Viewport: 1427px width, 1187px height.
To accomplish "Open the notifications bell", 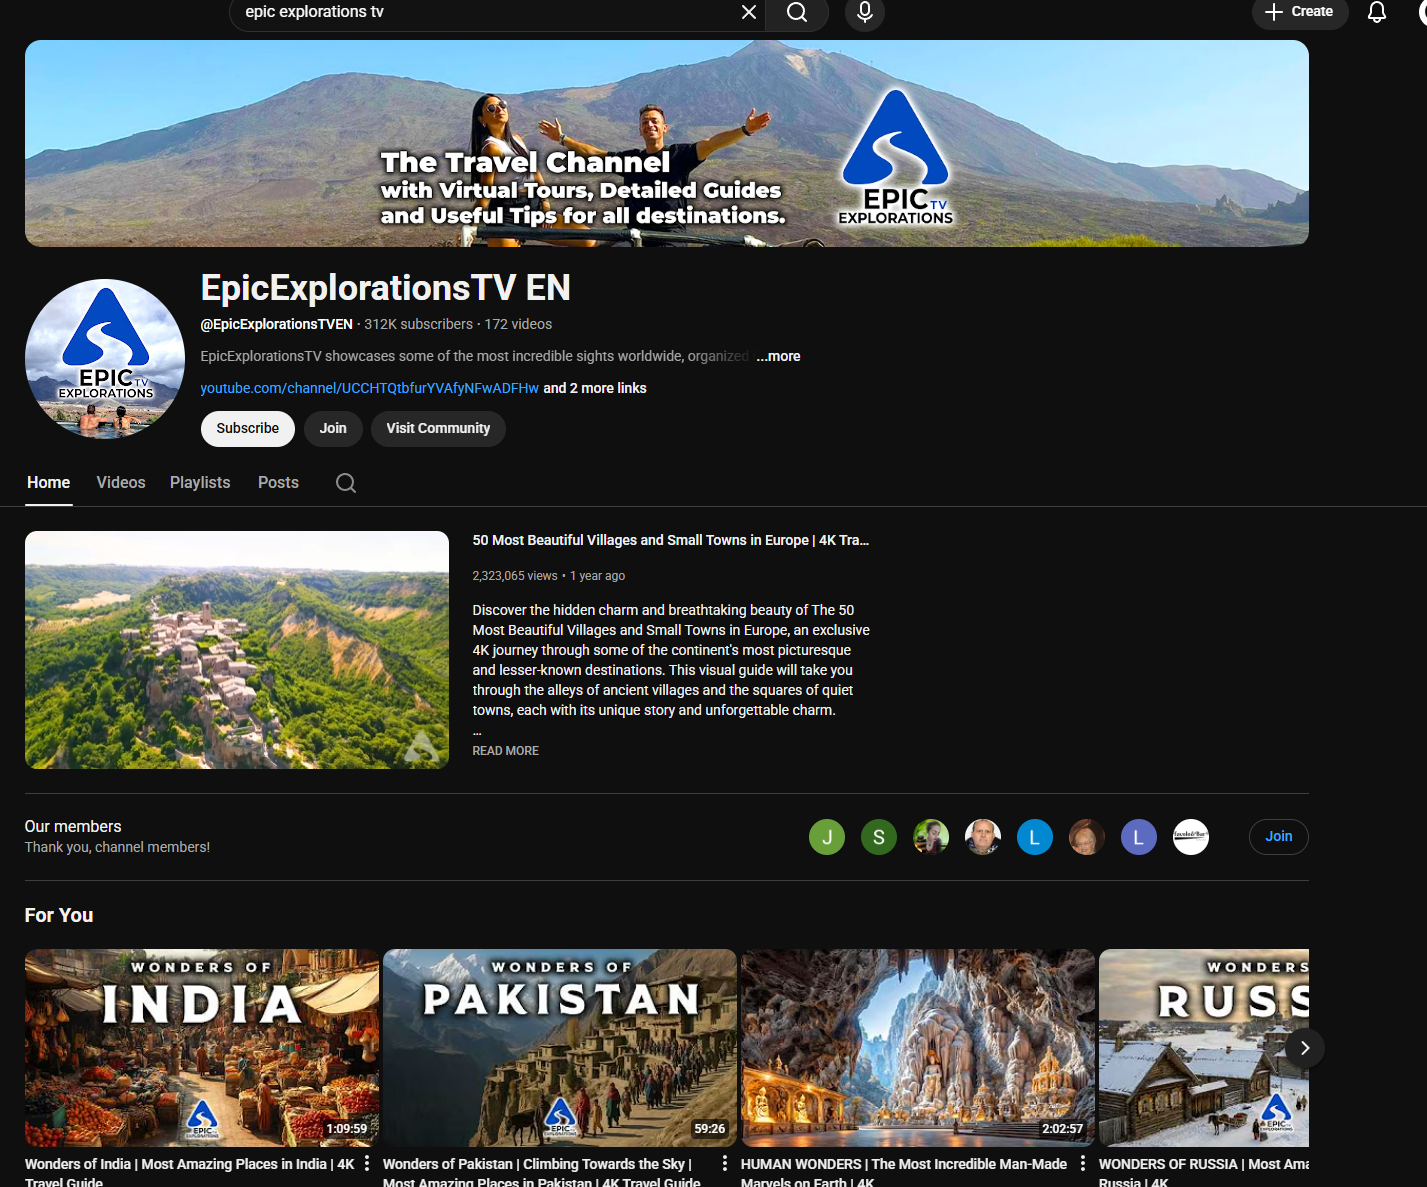I will tap(1376, 12).
